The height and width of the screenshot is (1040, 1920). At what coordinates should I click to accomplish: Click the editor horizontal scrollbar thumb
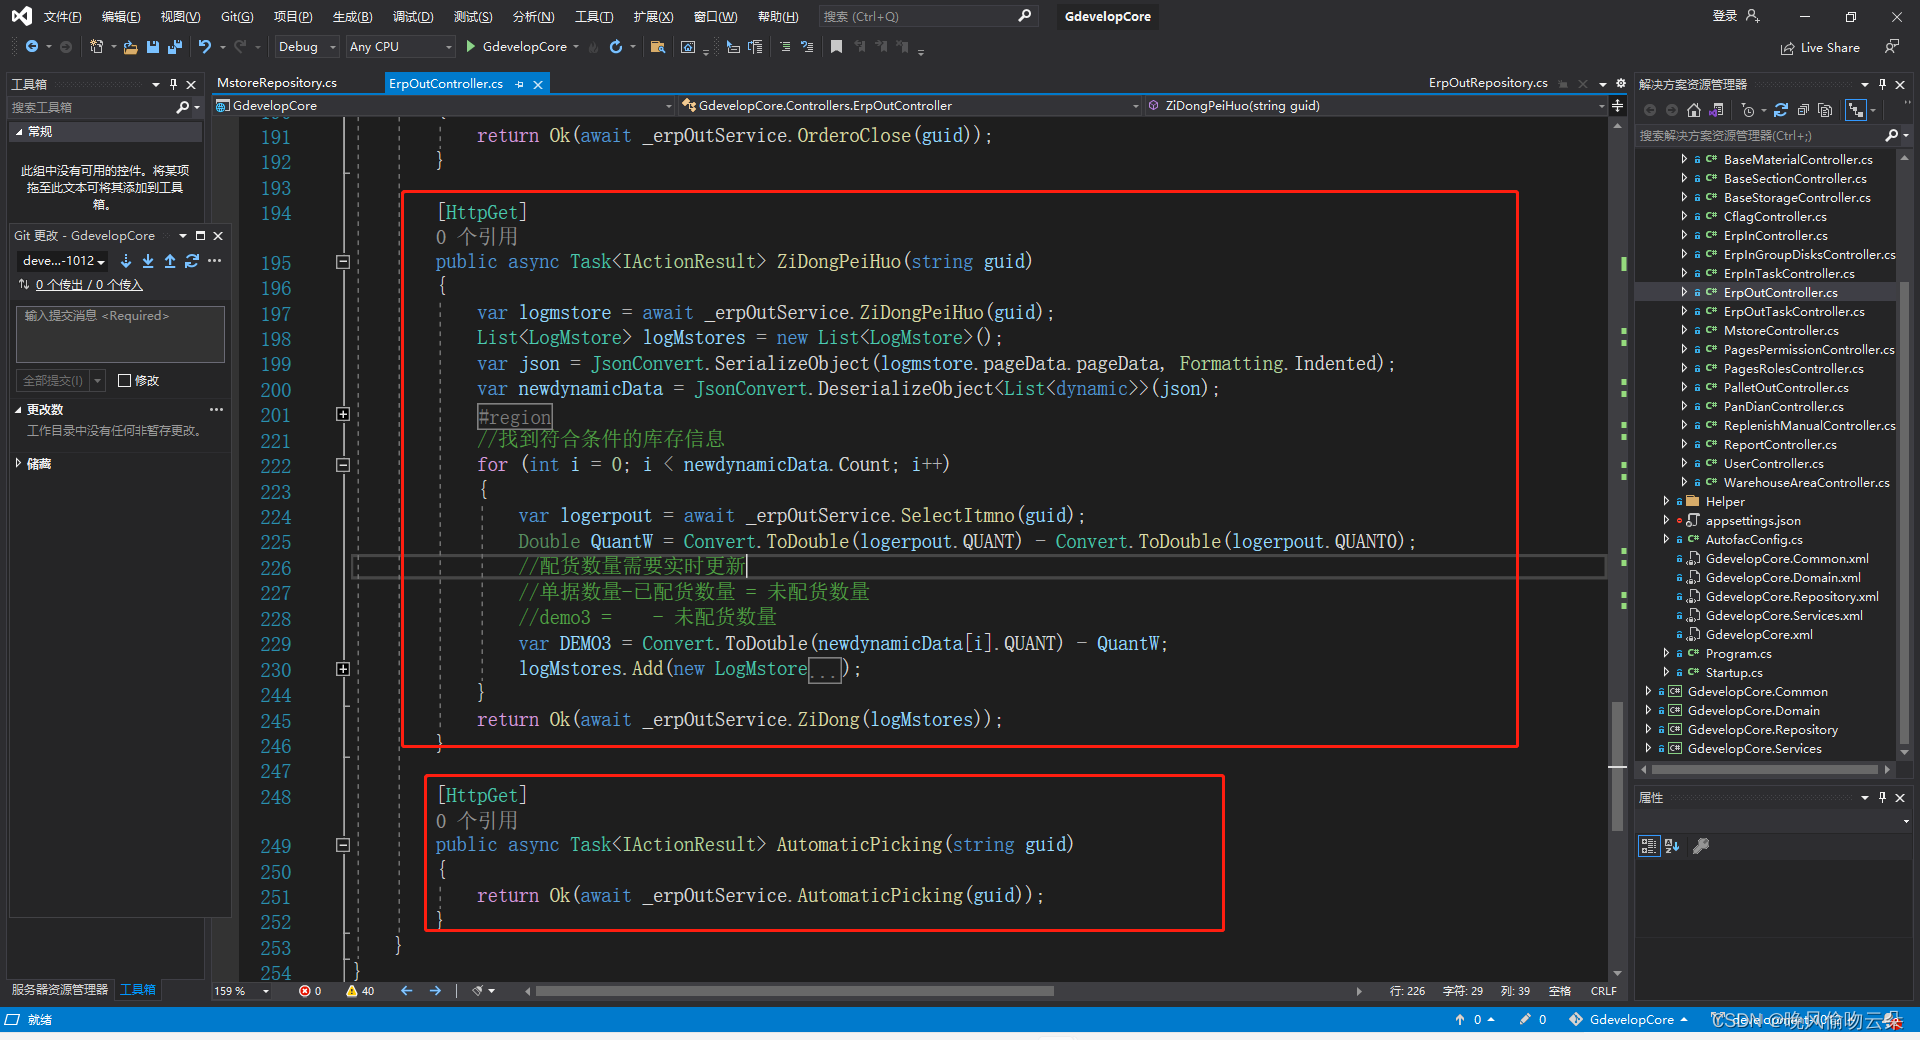pyautogui.click(x=795, y=991)
